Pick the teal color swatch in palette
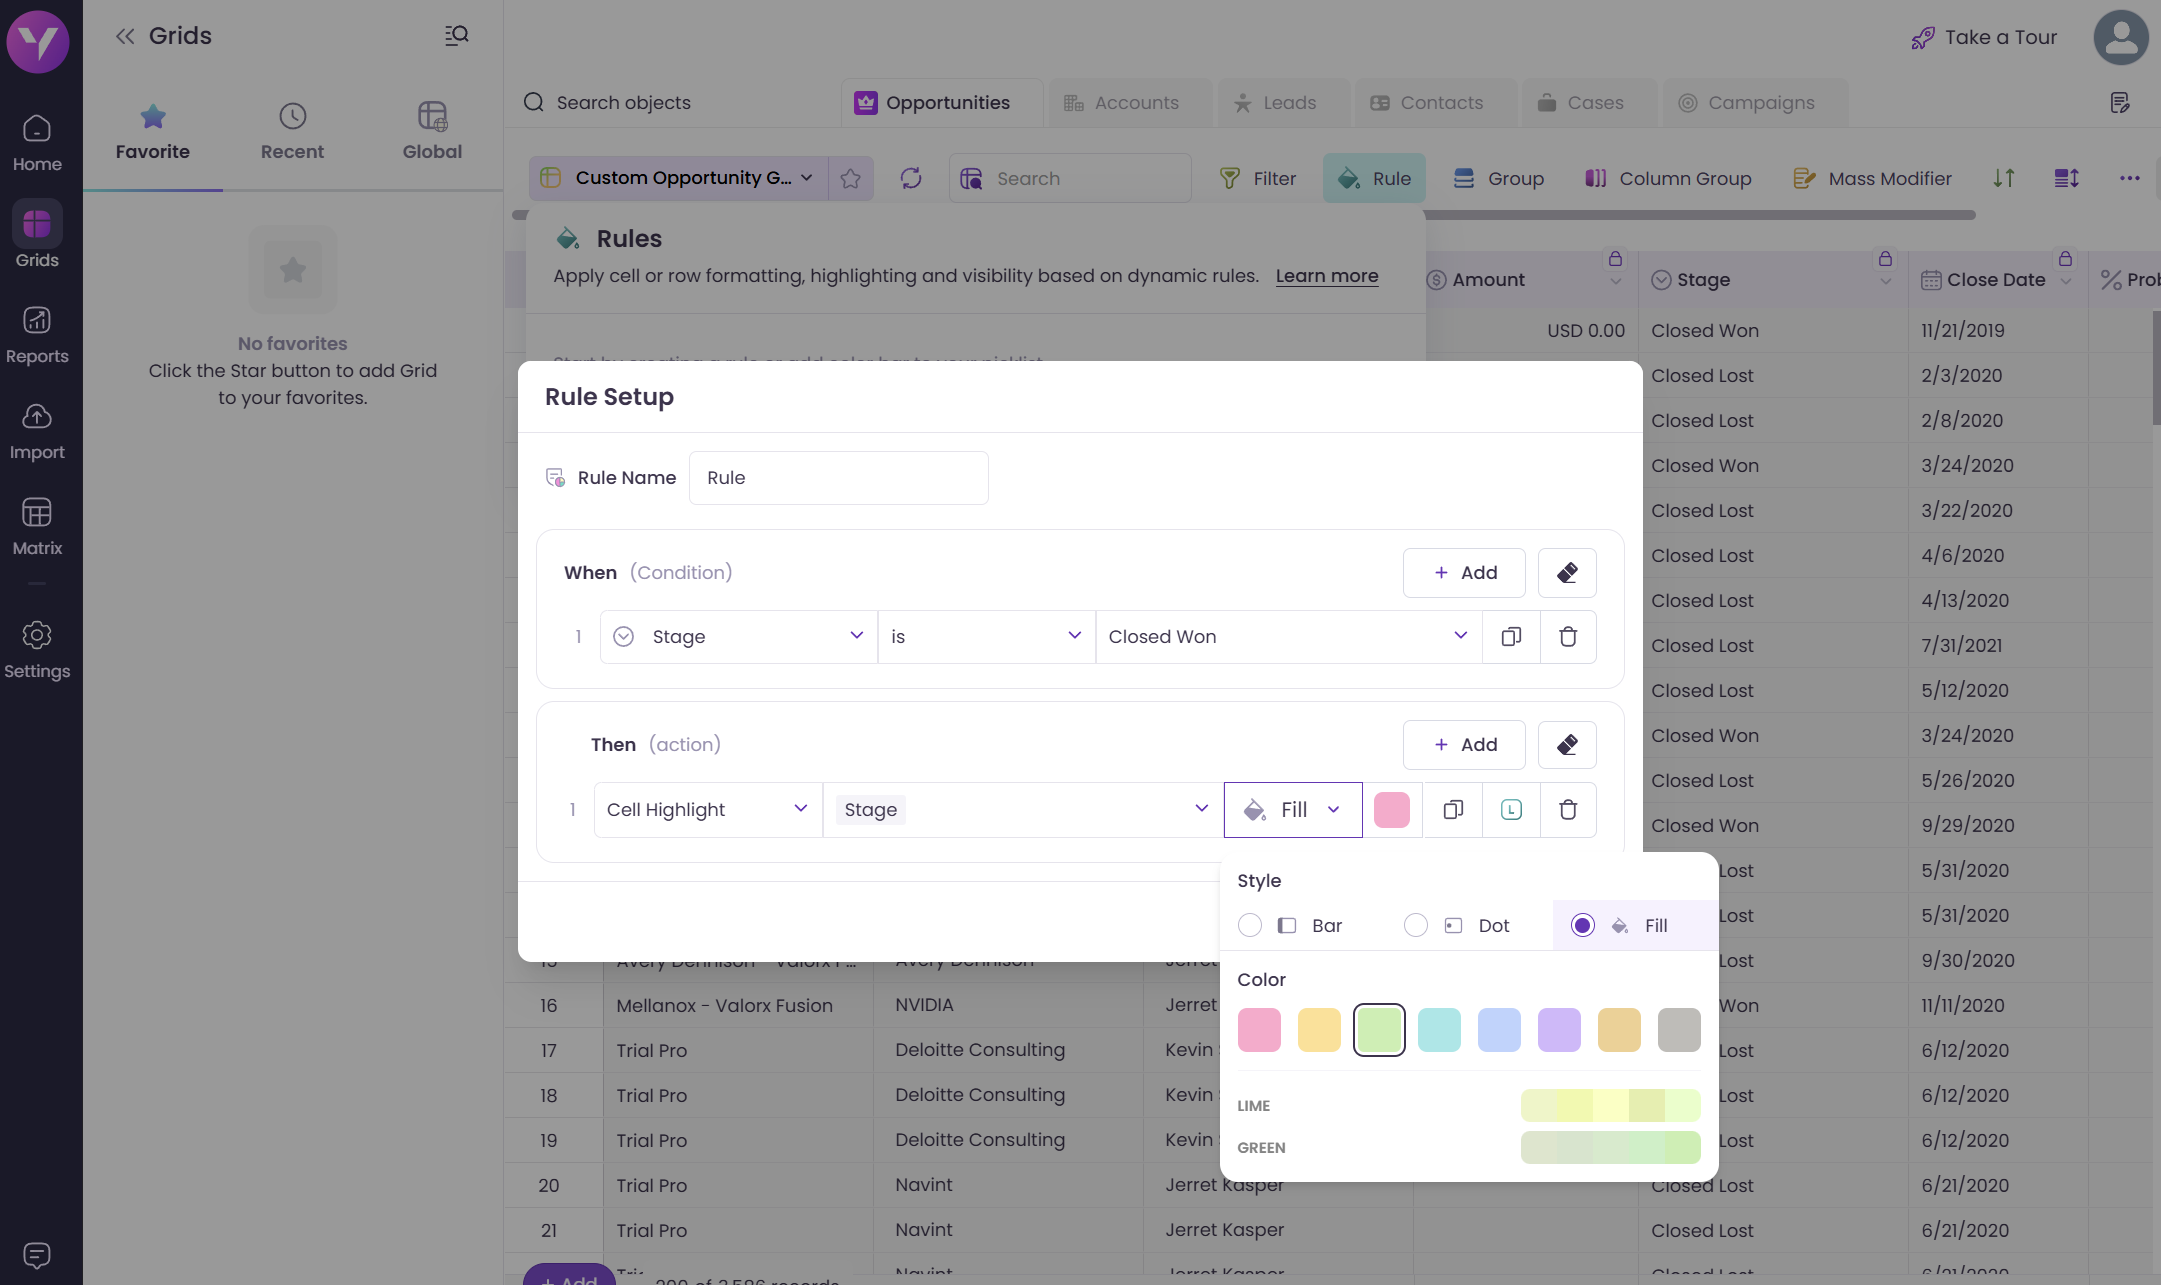Screen dimensions: 2161x1285 pyautogui.click(x=1439, y=1030)
